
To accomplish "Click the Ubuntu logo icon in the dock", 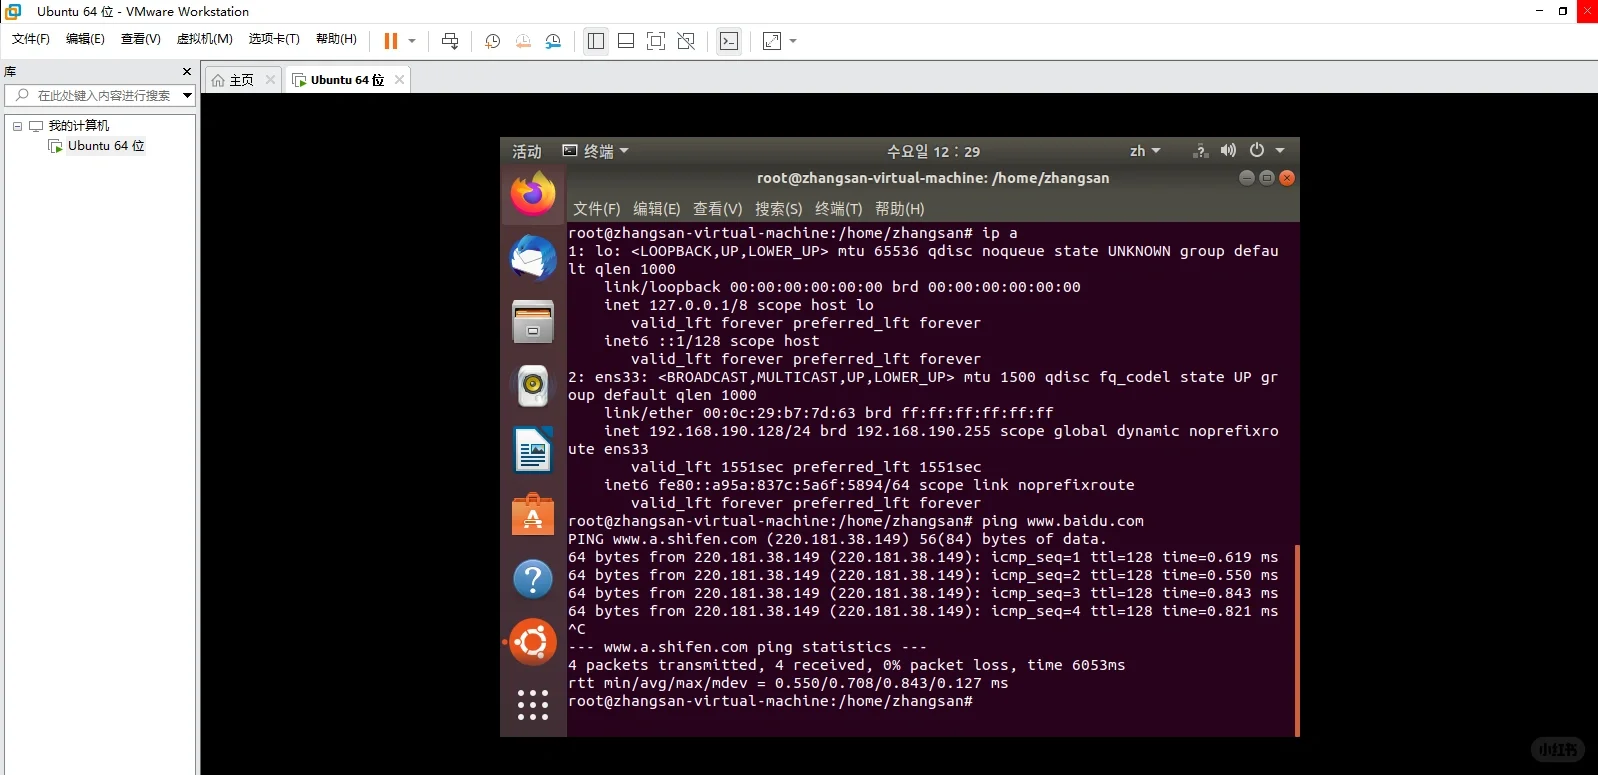I will pos(533,642).
